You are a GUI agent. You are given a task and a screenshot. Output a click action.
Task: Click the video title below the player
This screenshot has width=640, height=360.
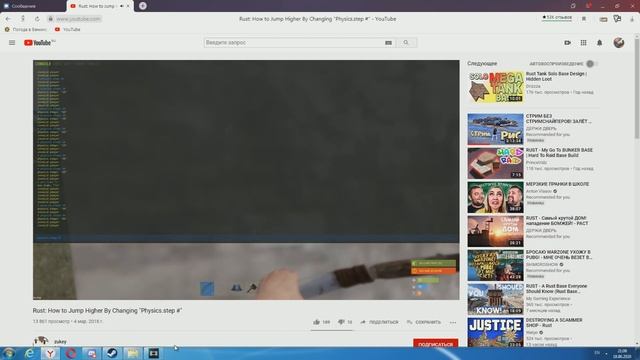coord(107,311)
